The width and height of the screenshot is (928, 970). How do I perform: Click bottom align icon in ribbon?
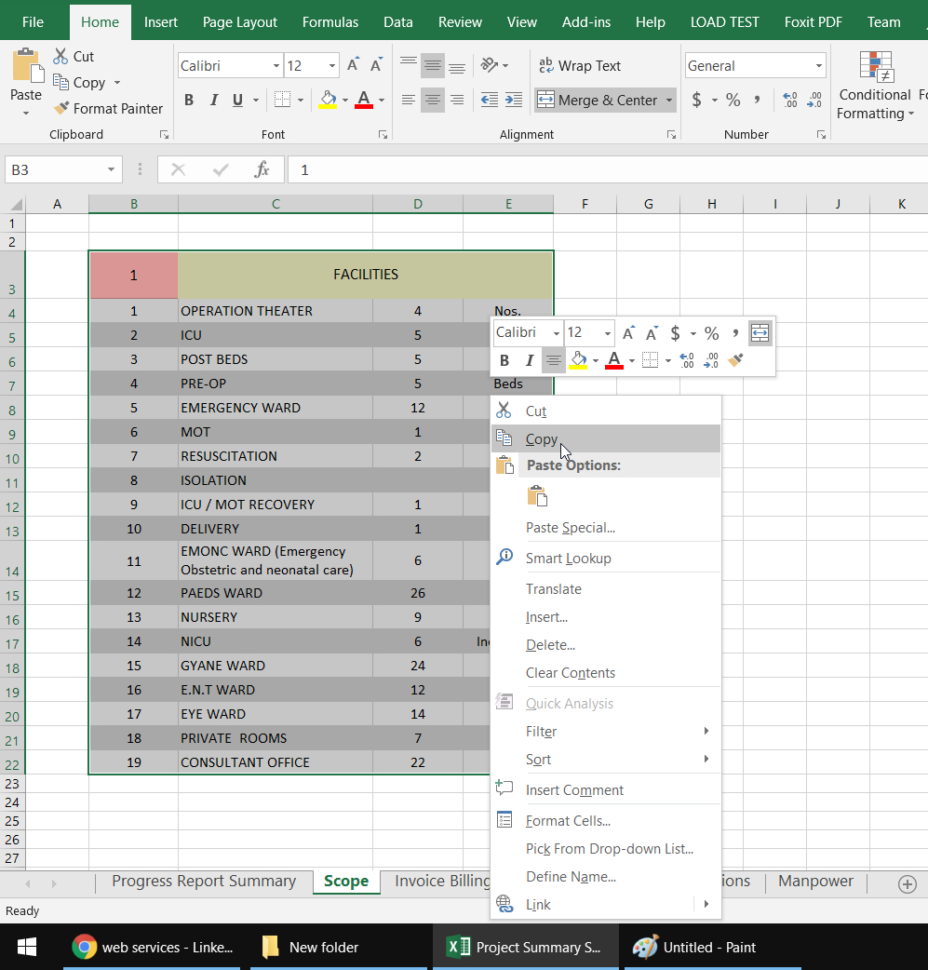pos(457,65)
